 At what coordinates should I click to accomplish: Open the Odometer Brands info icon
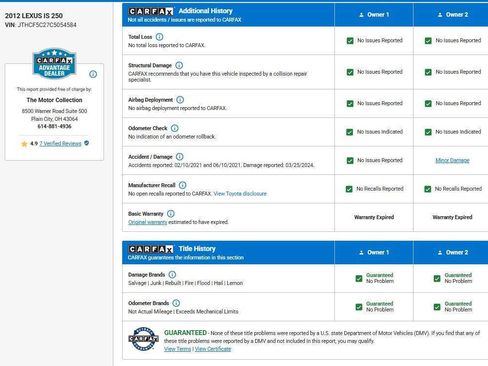click(176, 303)
